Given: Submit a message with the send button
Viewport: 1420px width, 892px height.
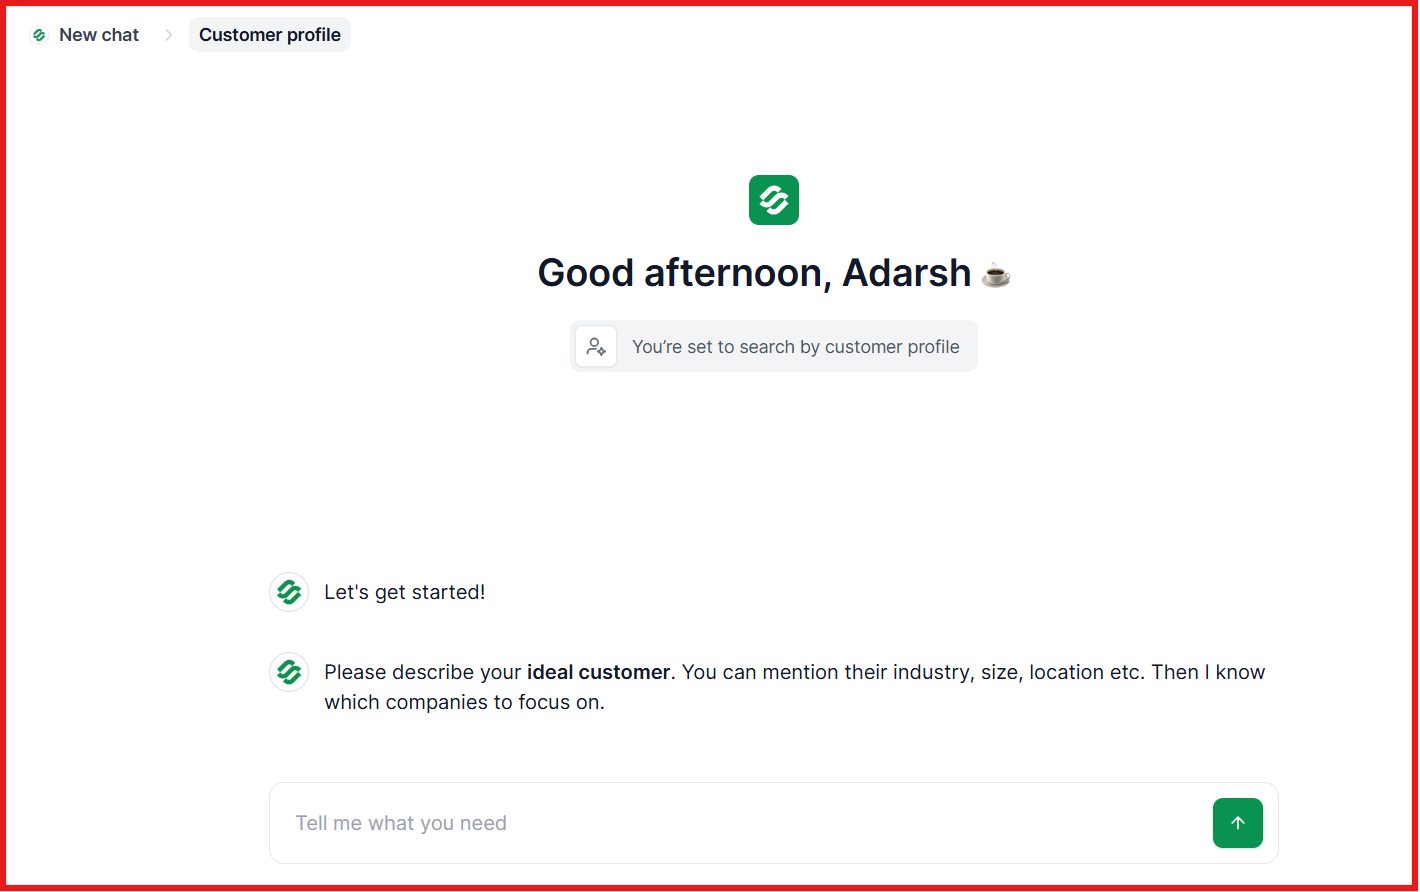Looking at the screenshot, I should (1237, 822).
